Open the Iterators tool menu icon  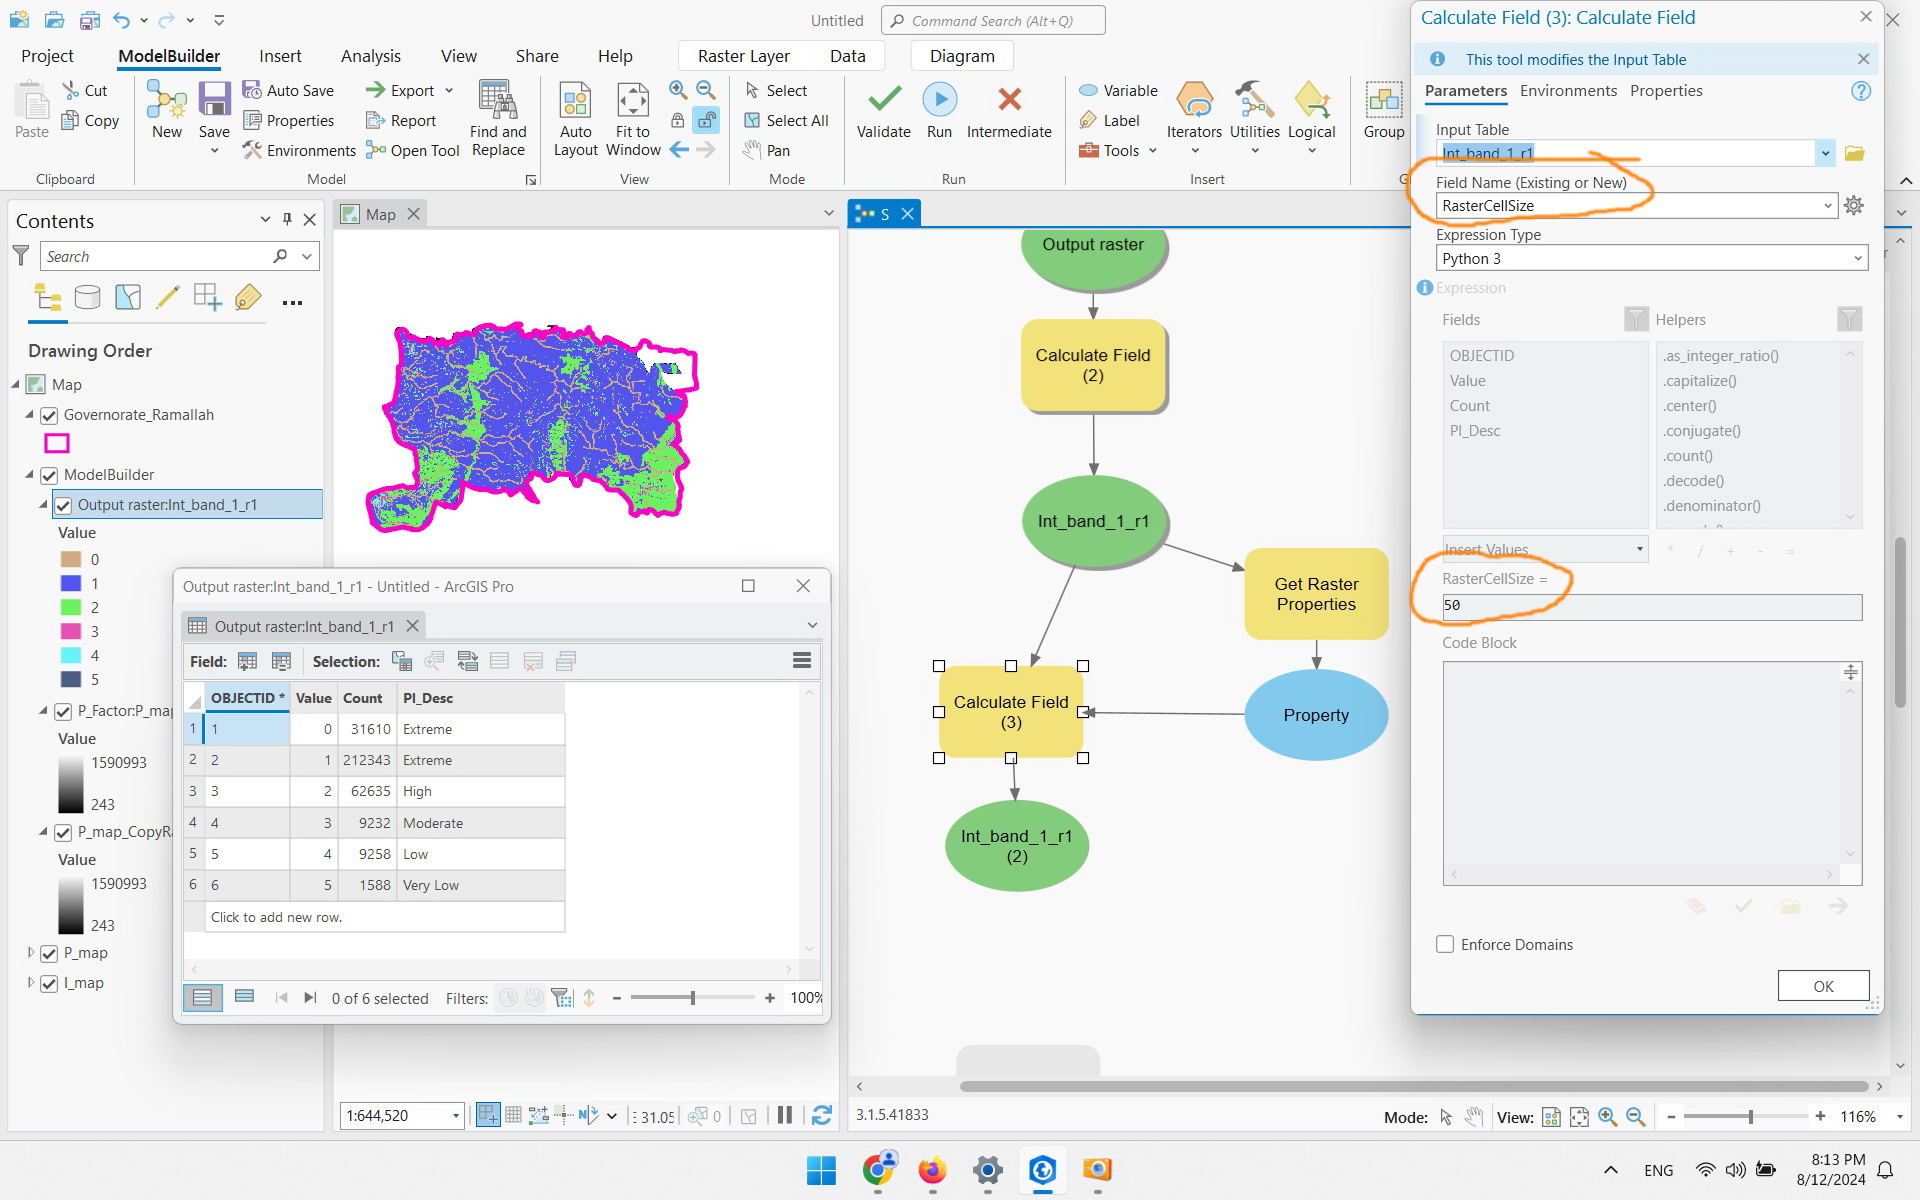click(1194, 101)
